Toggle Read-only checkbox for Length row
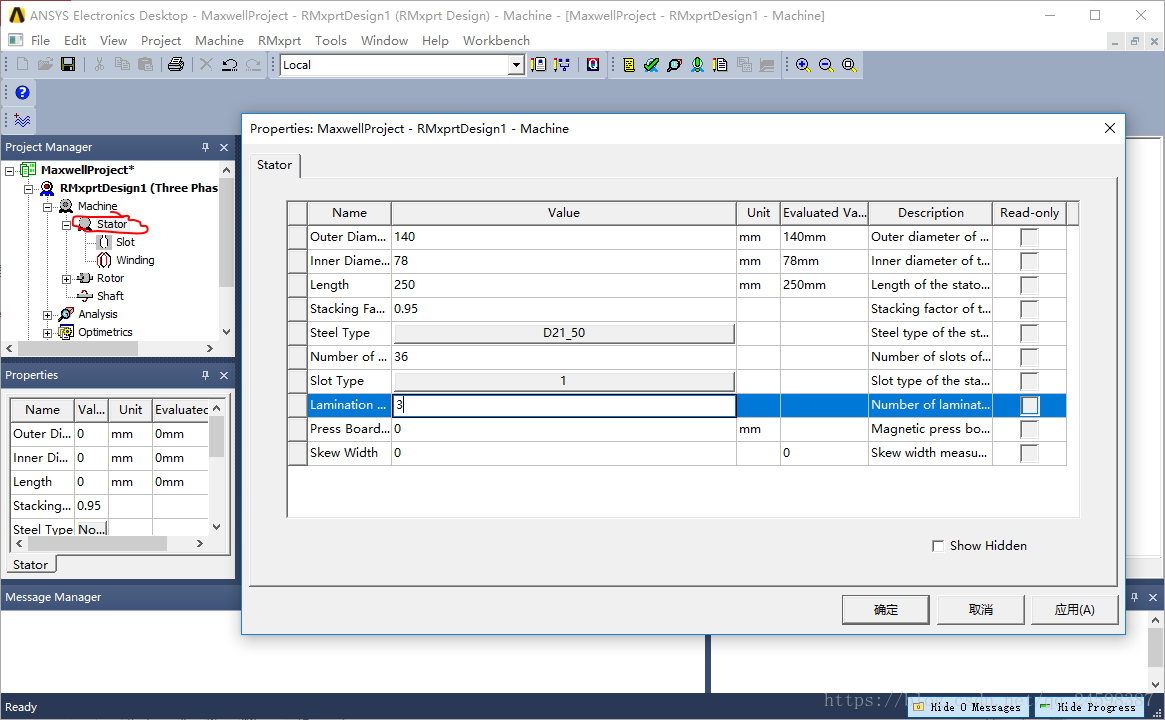Screen dimensions: 1165x720 pos(1029,285)
